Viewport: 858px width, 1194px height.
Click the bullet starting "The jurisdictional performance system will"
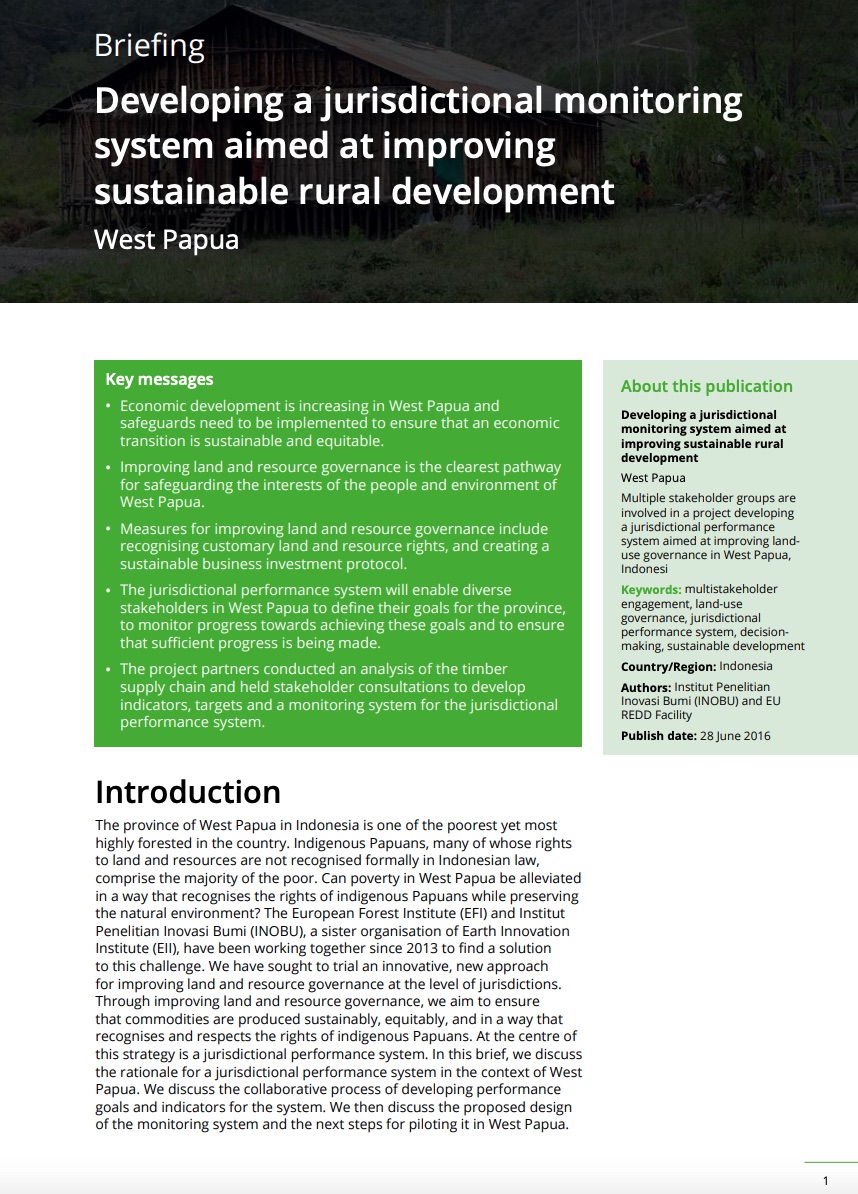point(343,616)
